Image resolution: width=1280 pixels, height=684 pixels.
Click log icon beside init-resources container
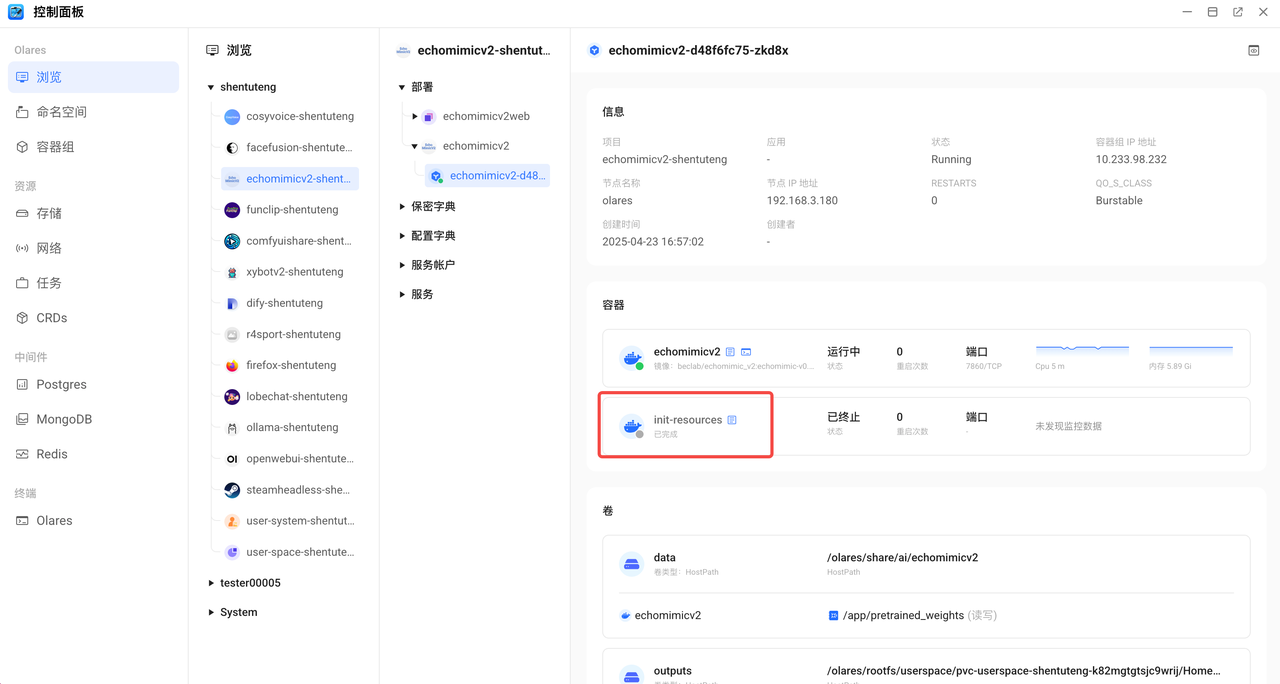click(x=732, y=420)
